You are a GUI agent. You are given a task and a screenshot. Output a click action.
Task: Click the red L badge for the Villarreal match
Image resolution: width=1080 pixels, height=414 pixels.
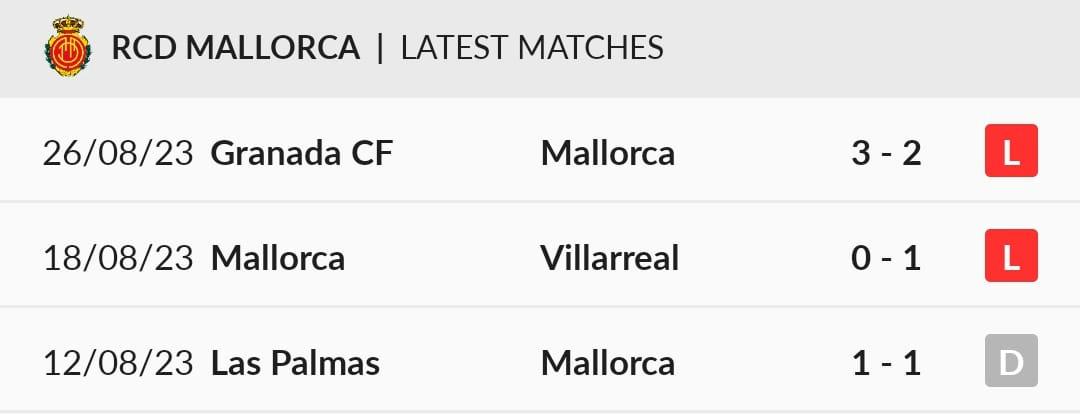point(1010,256)
